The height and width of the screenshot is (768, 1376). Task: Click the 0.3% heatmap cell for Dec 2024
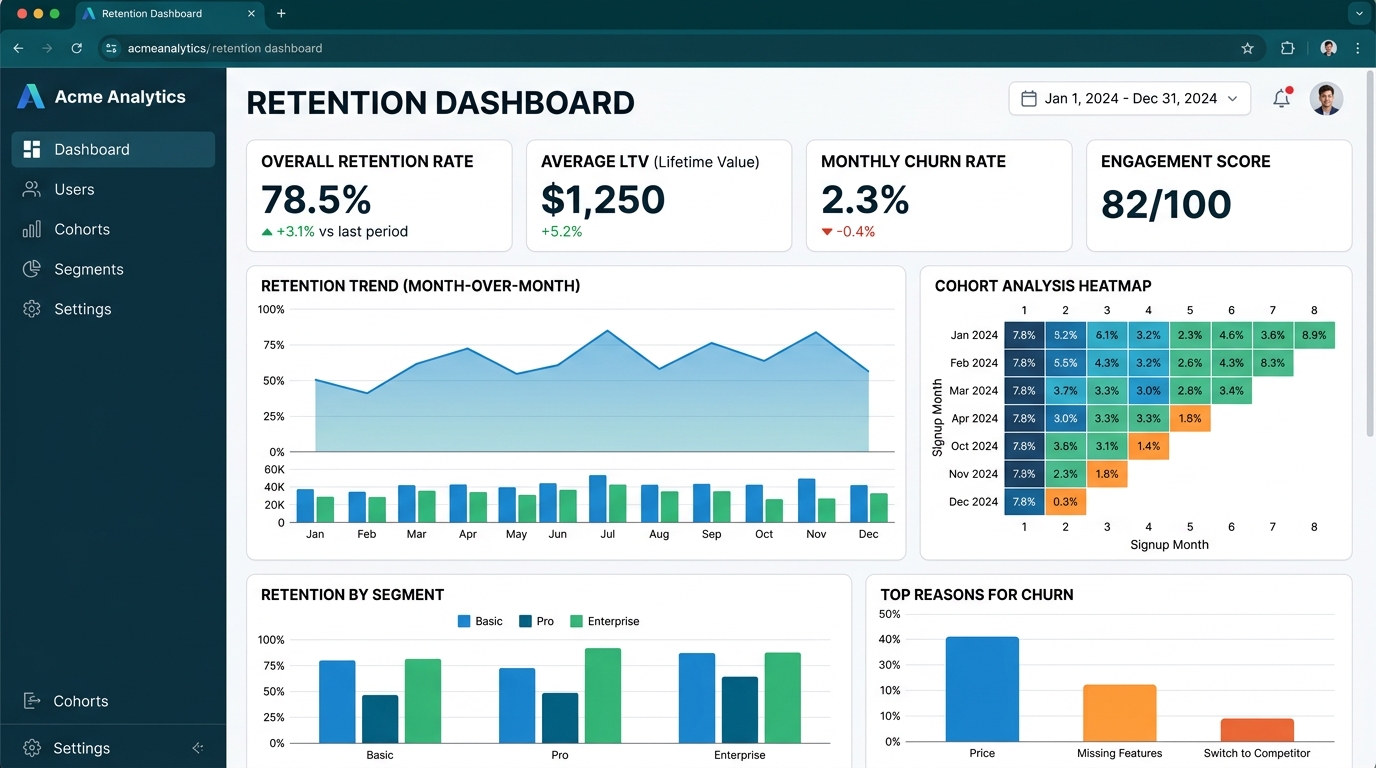(1065, 502)
